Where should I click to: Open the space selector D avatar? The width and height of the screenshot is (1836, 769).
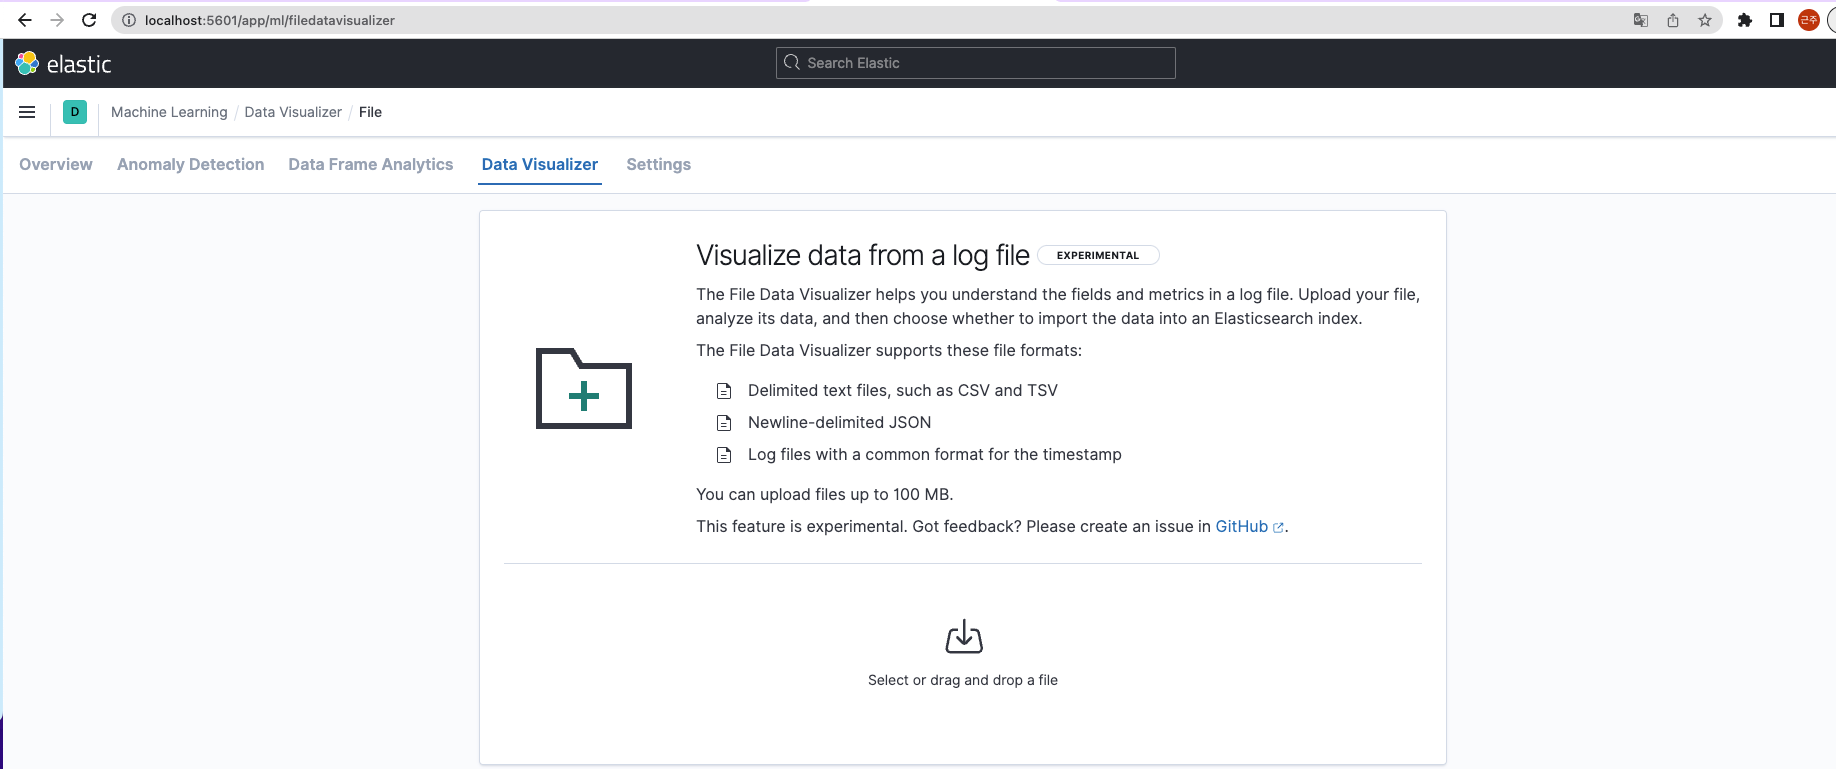[x=75, y=112]
